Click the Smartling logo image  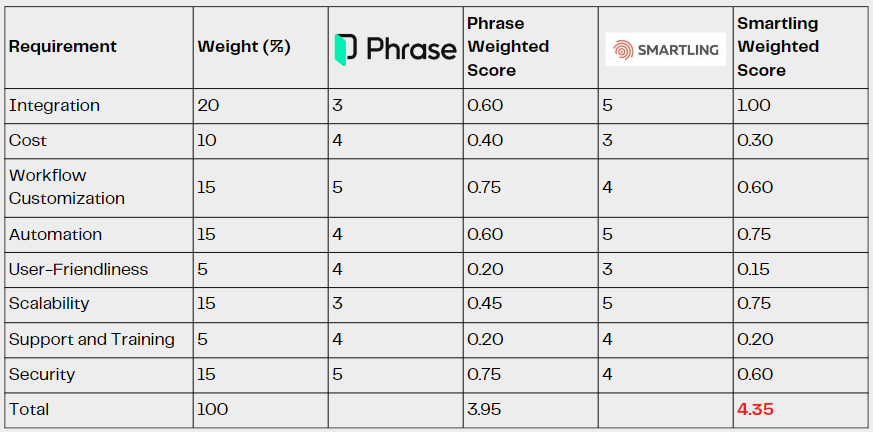(666, 48)
